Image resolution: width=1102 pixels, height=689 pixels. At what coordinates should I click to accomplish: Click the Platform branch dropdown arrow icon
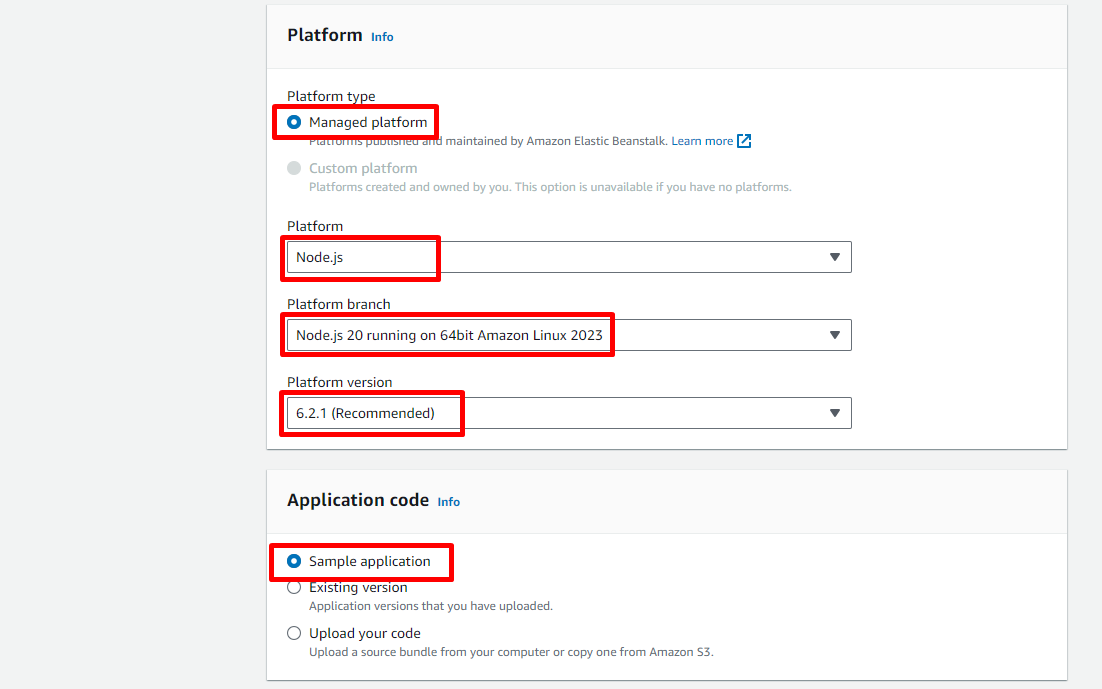click(835, 335)
